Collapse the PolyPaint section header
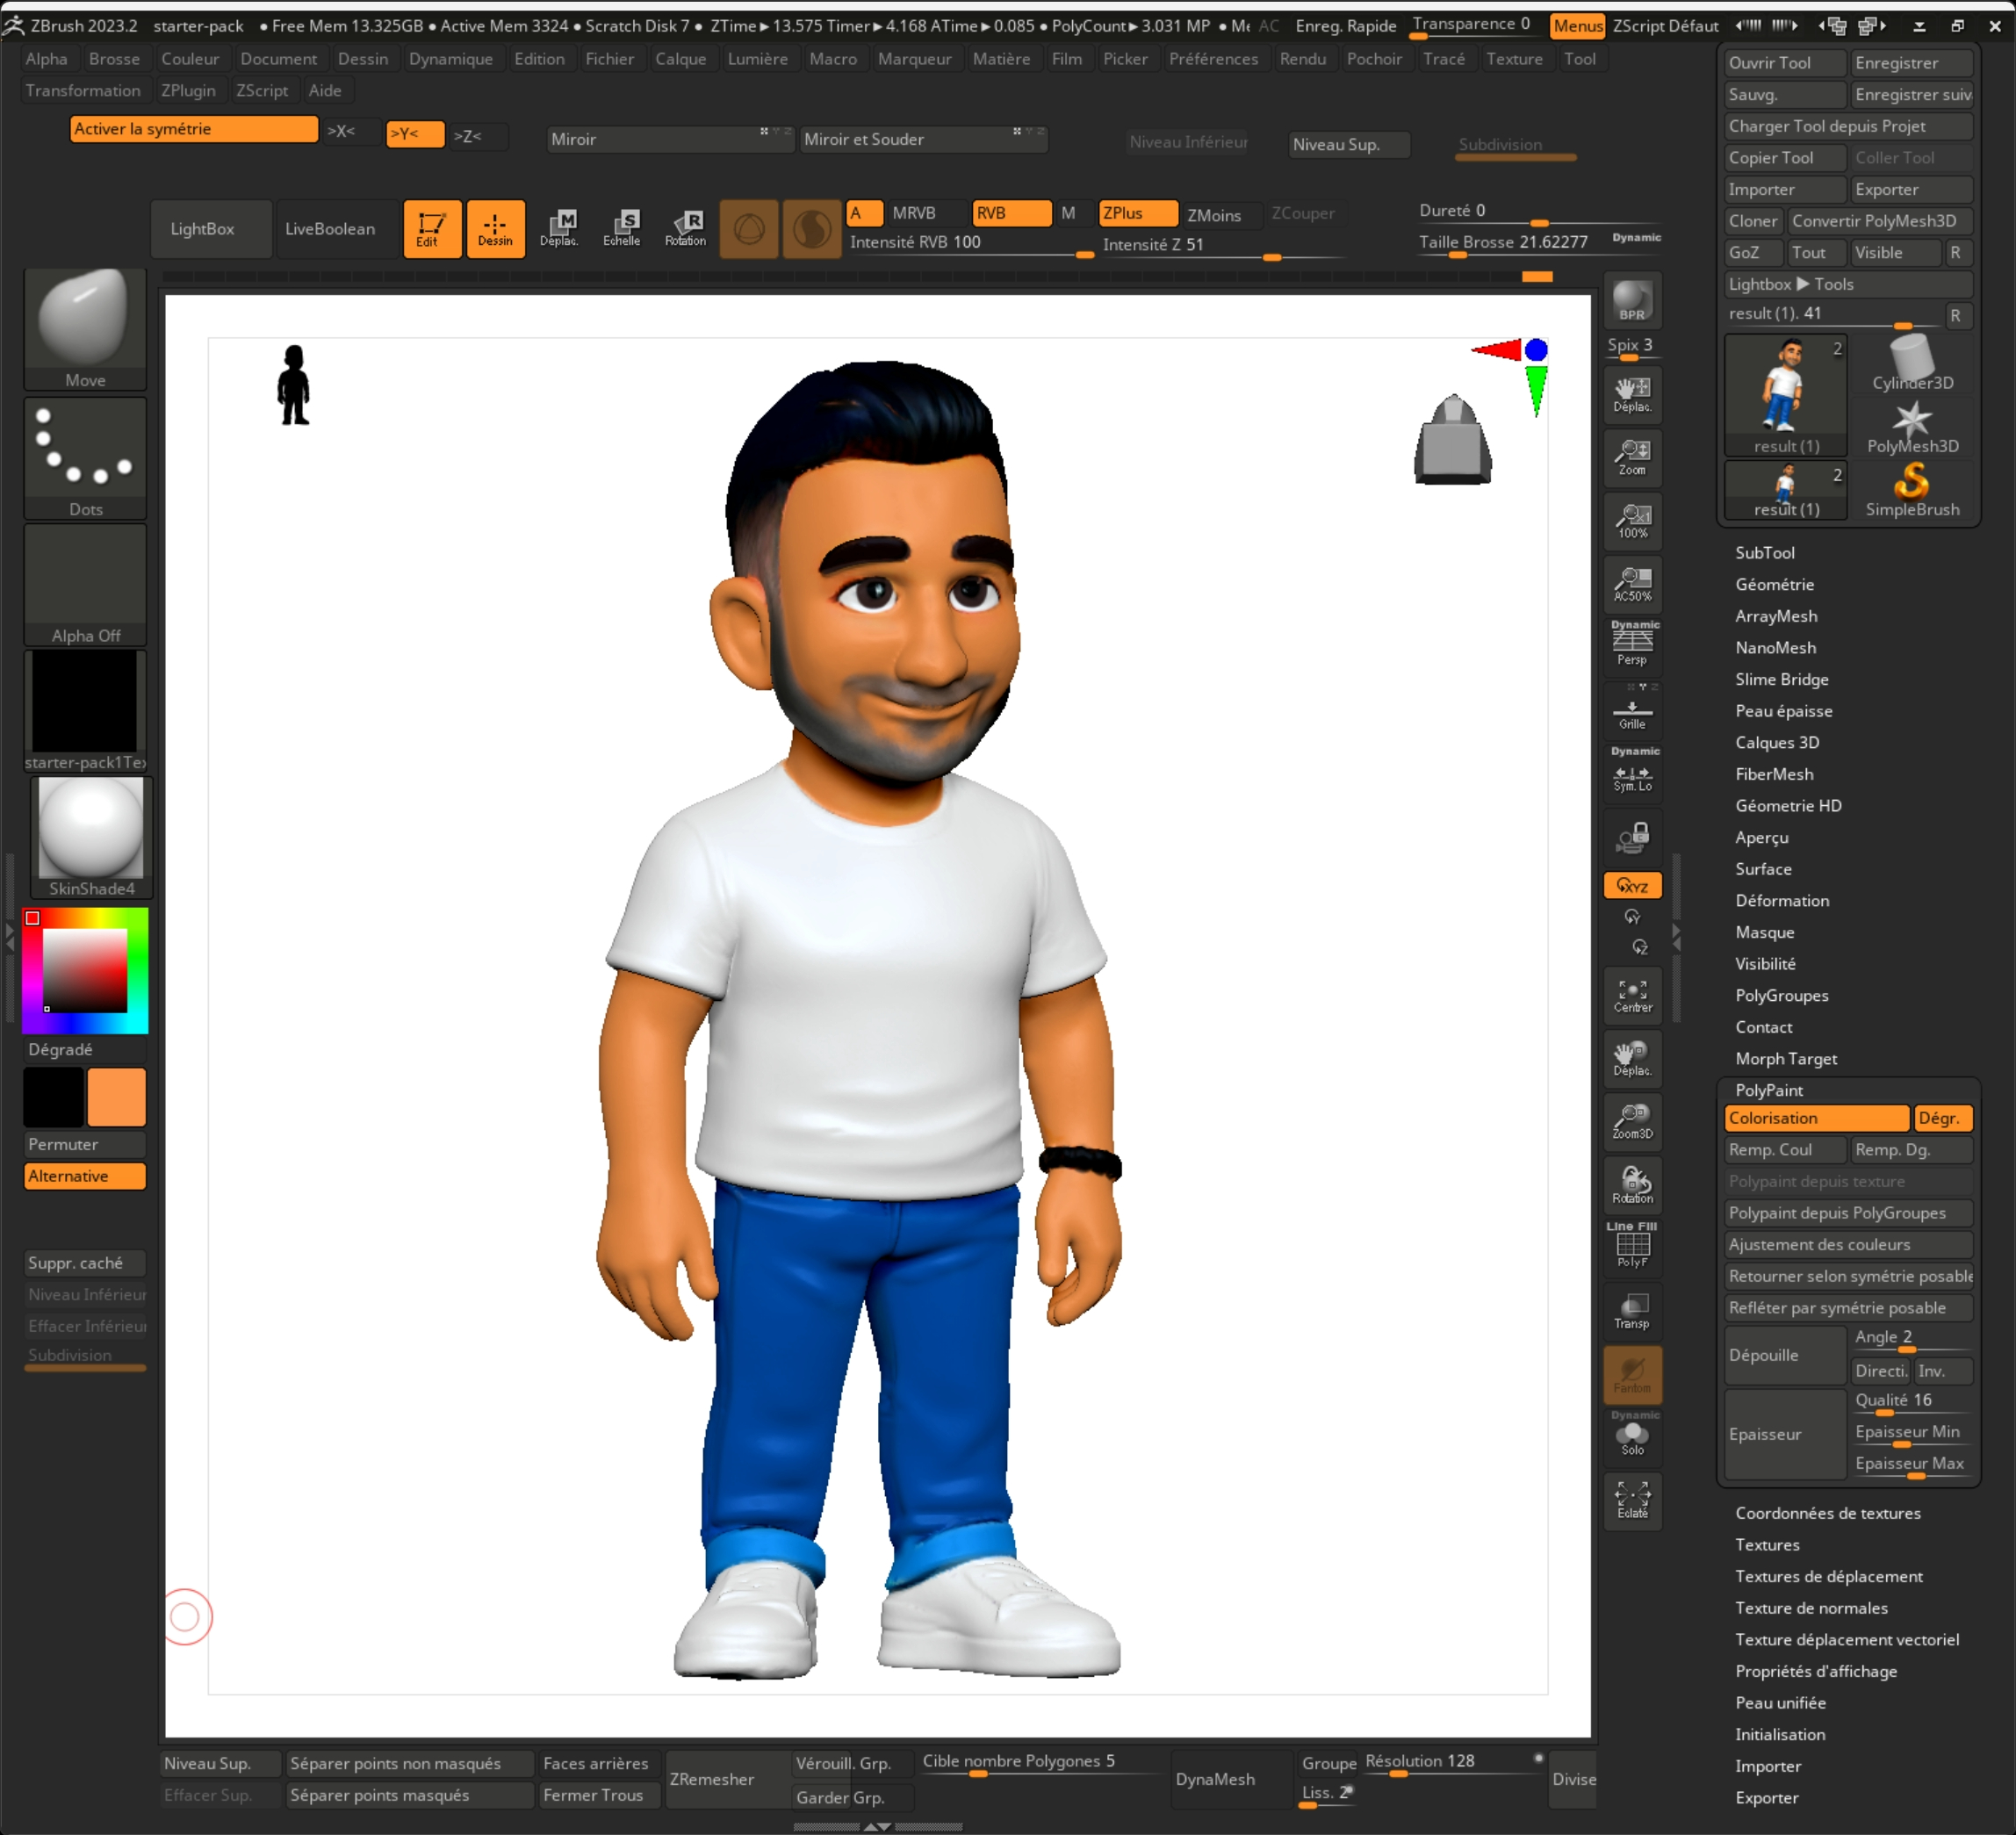2016x1835 pixels. (1768, 1090)
